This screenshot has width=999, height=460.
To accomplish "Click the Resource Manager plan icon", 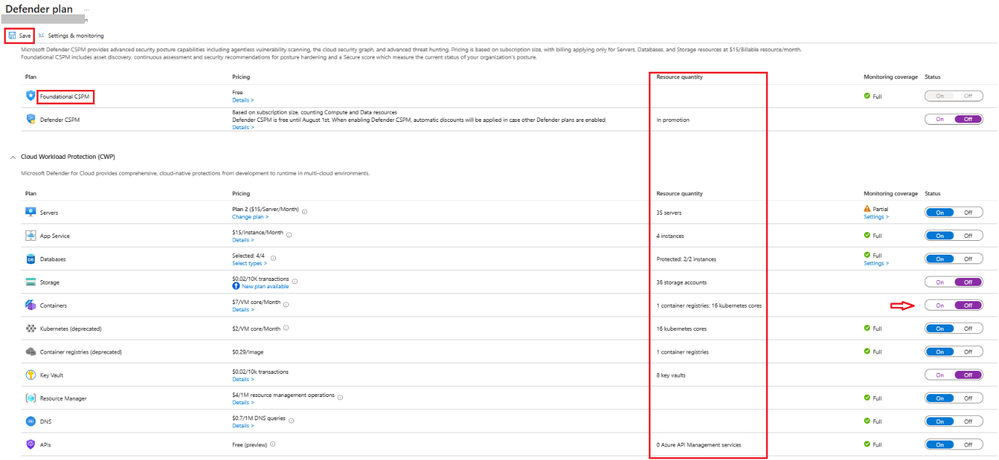I will pos(31,398).
